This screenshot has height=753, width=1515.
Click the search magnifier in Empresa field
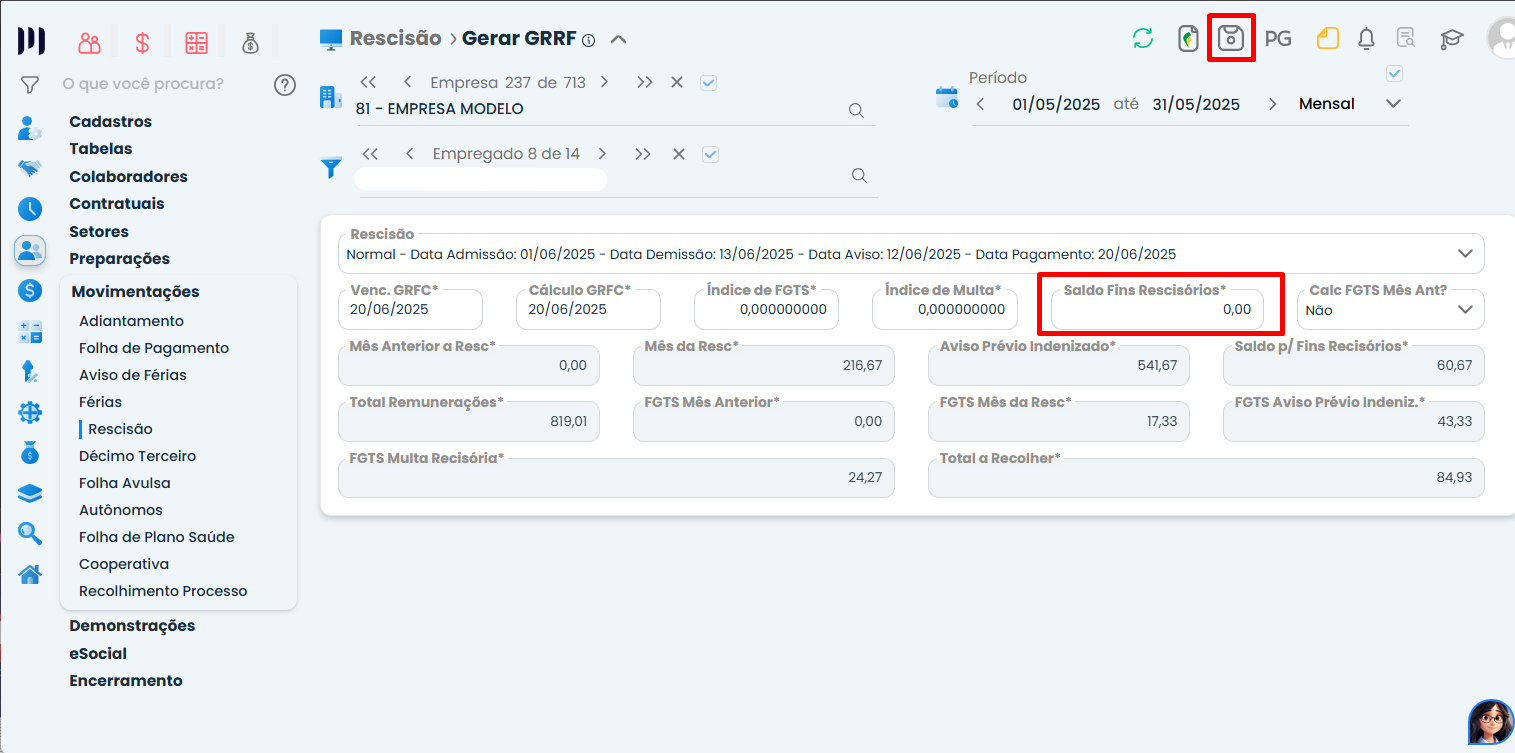856,110
